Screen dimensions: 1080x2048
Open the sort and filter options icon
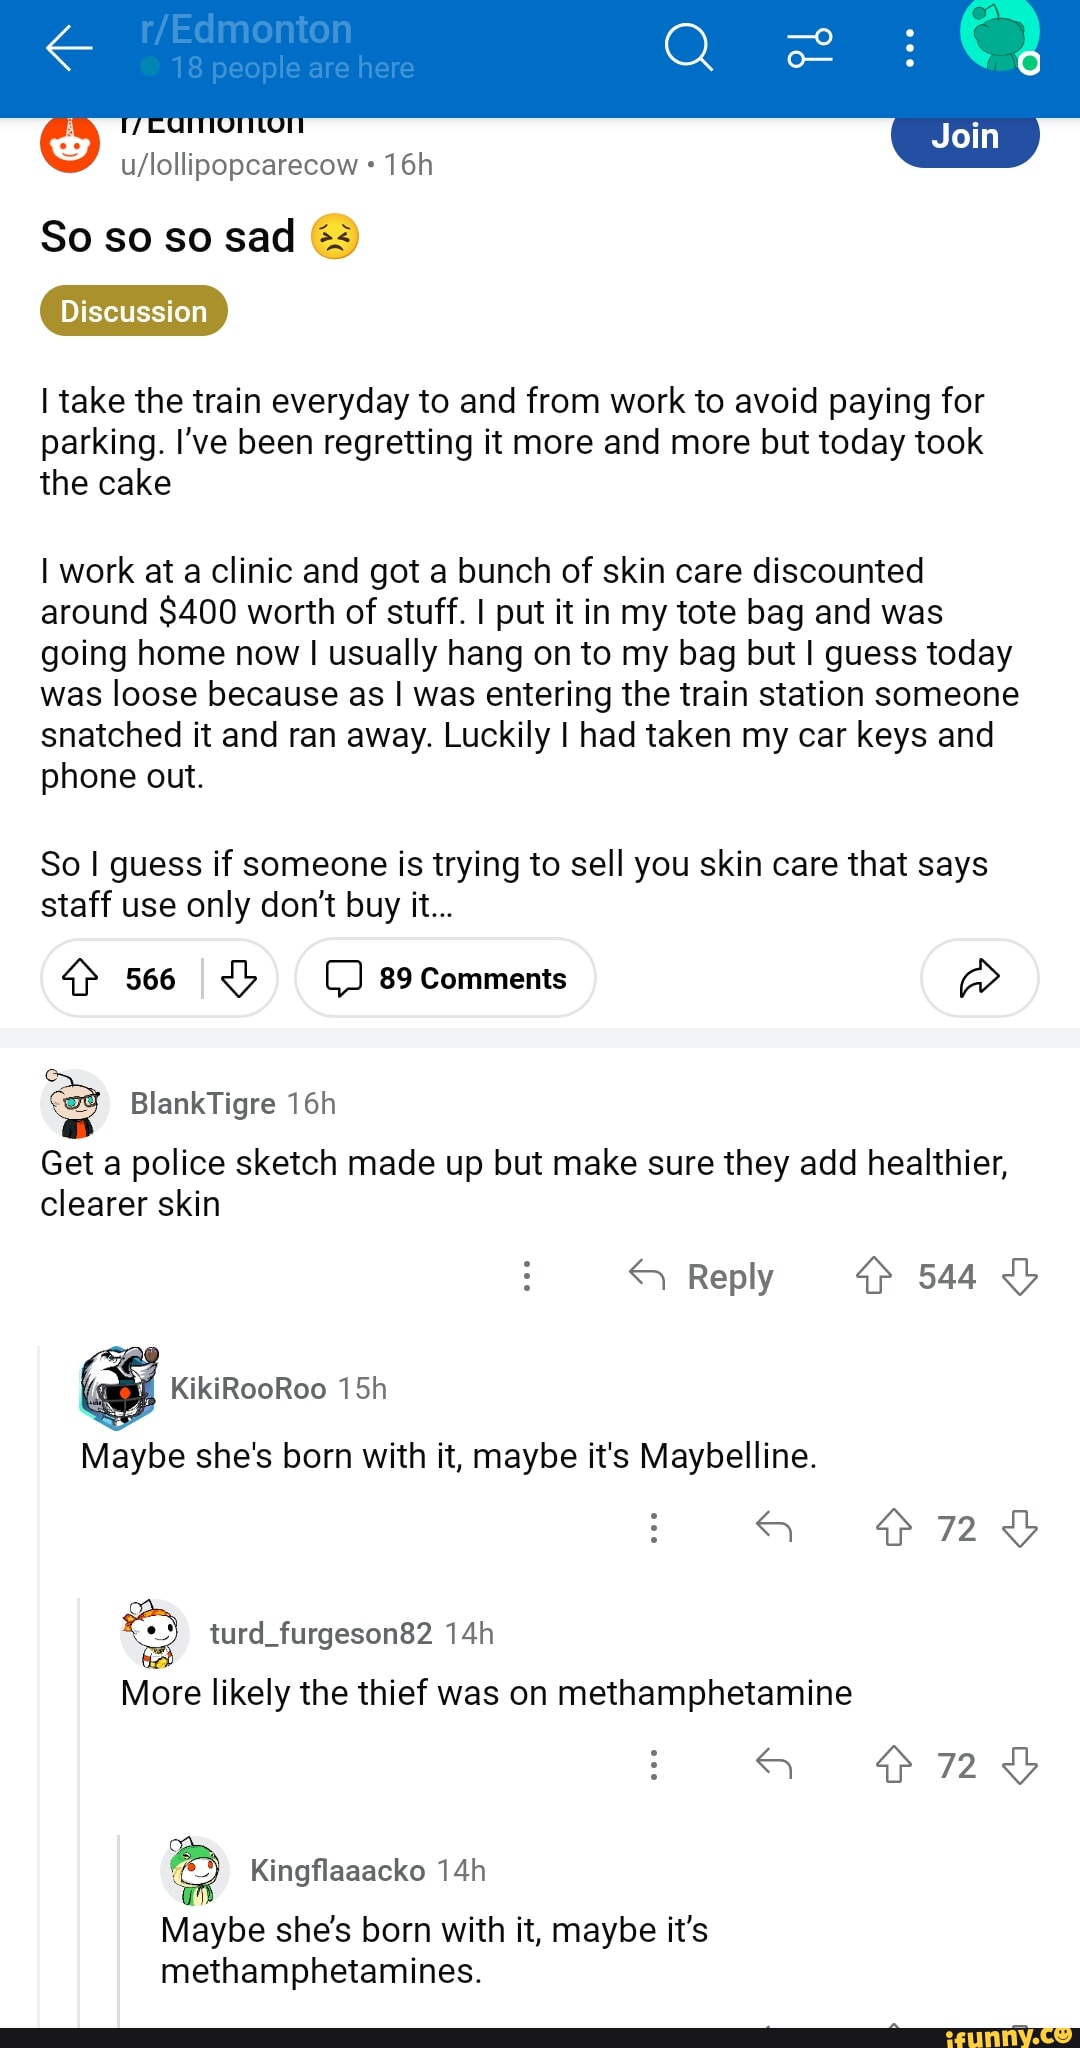pyautogui.click(x=809, y=48)
